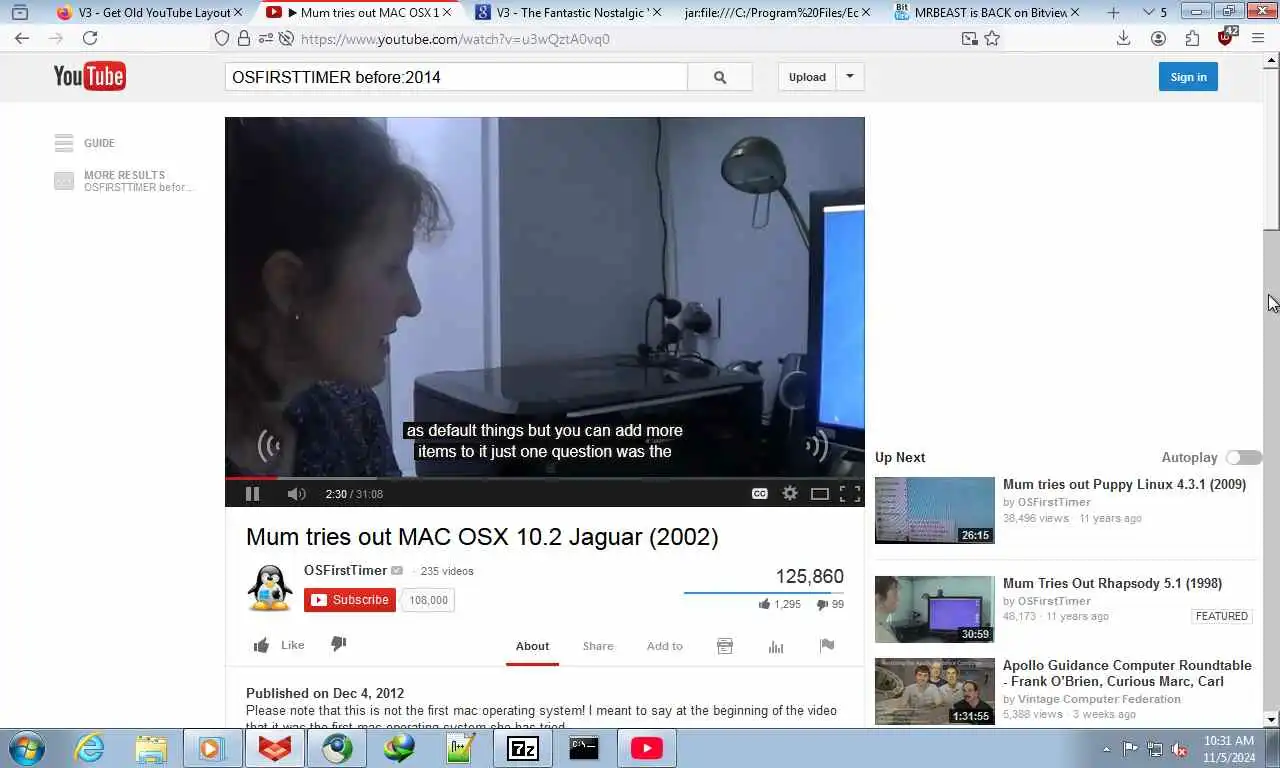This screenshot has width=1280, height=768.
Task: Click Vintage Computer Federation channel name
Action: [x=1099, y=699]
